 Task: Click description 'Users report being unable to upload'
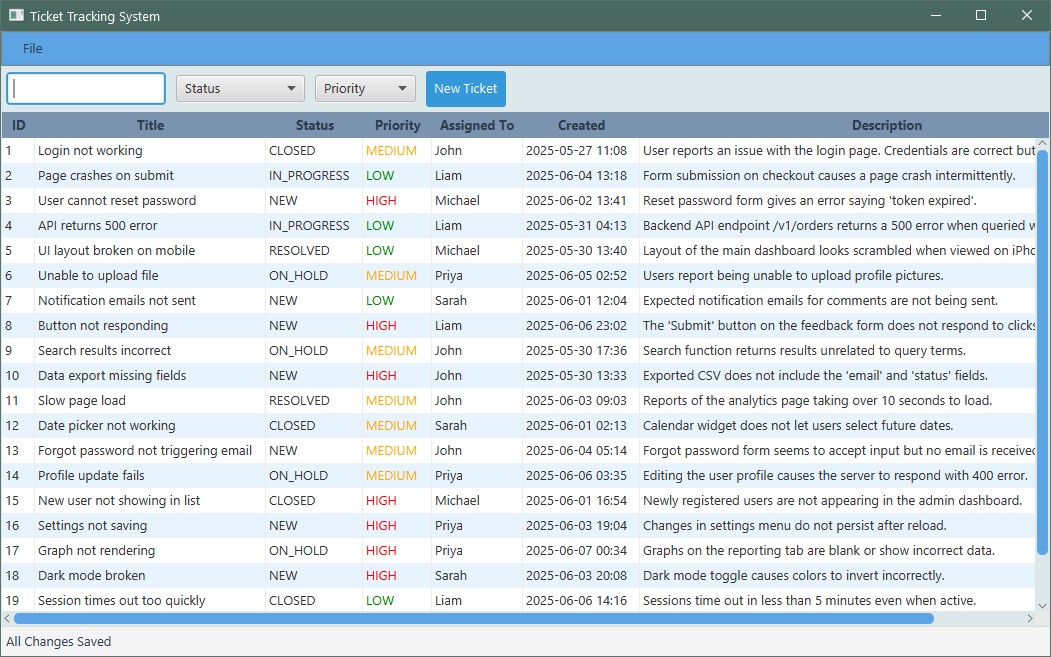(793, 276)
